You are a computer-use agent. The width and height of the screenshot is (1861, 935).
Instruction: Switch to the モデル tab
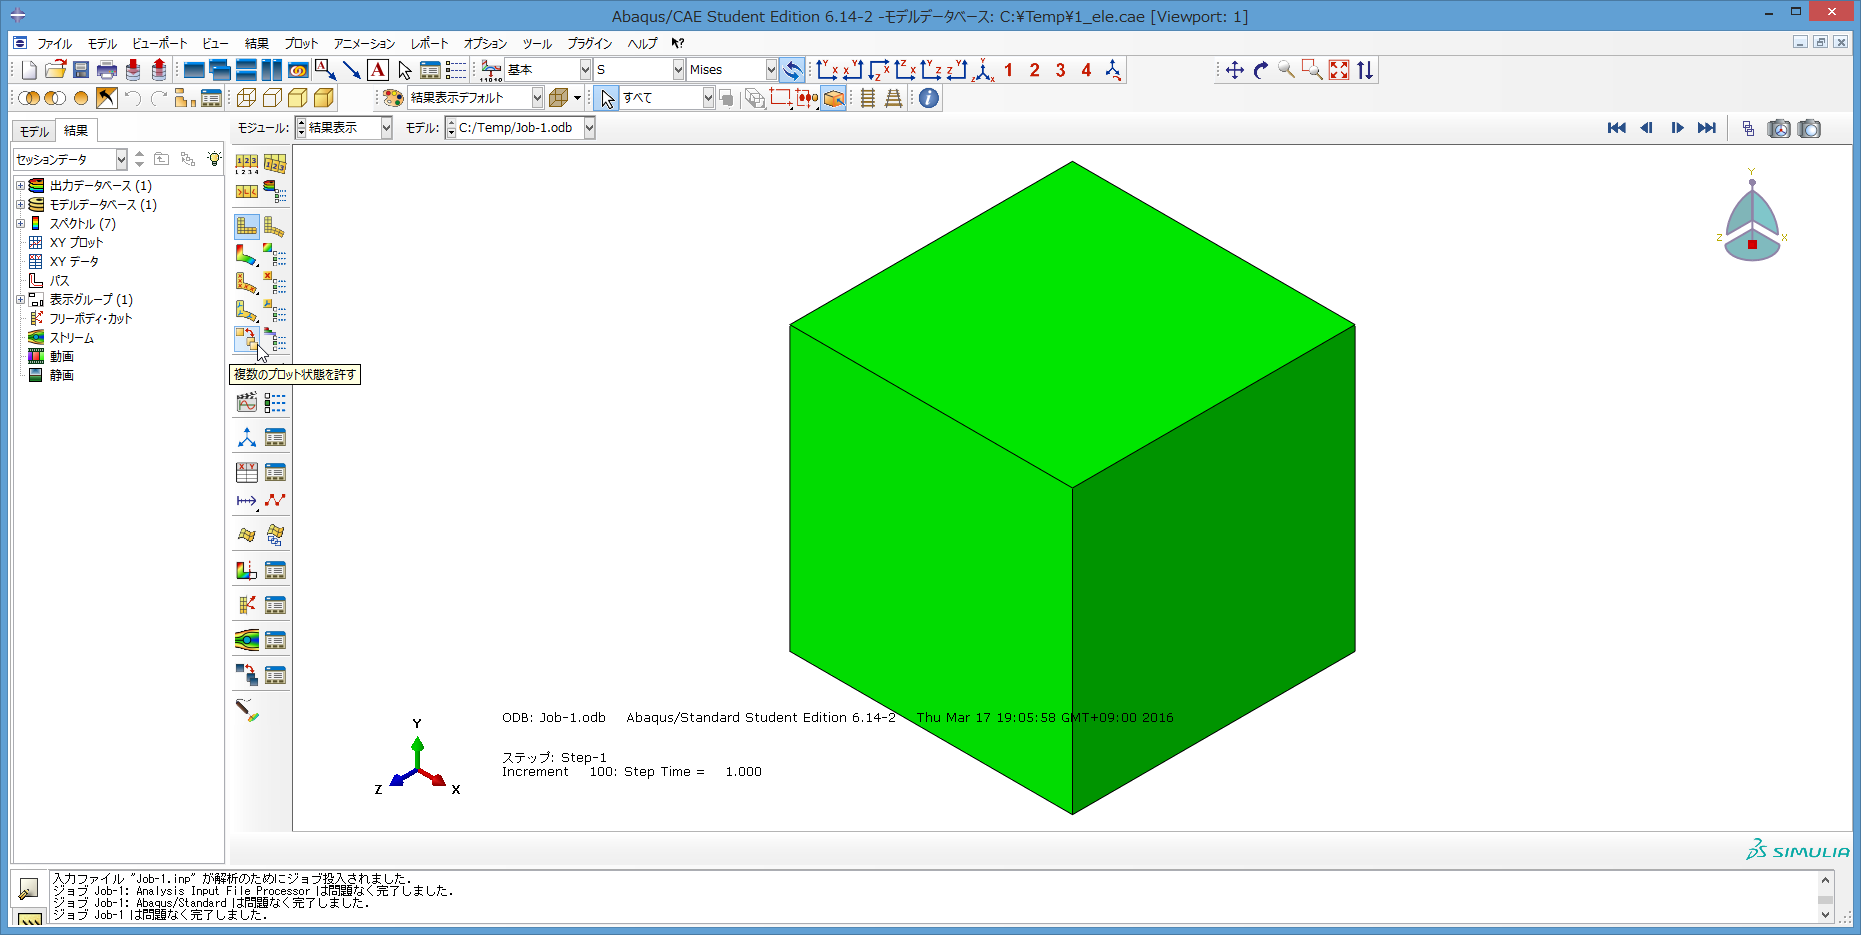[34, 131]
